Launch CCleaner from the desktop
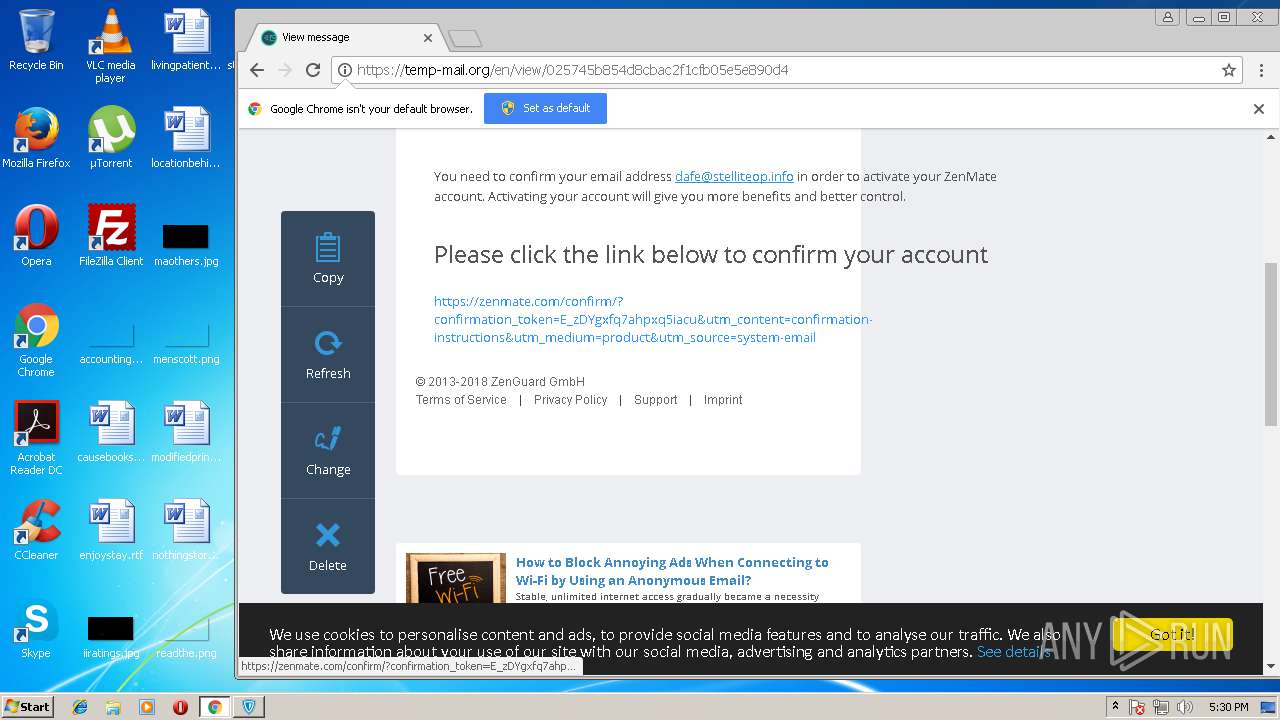The width and height of the screenshot is (1280, 720). [x=36, y=530]
